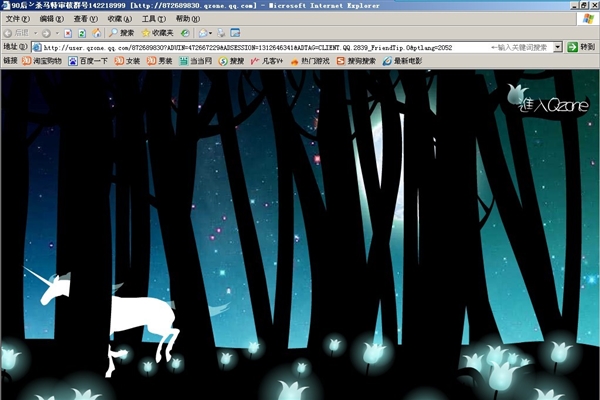600x400 pixels.
Task: Open the 凡客V+ links bar bookmark
Action: pyautogui.click(x=267, y=61)
